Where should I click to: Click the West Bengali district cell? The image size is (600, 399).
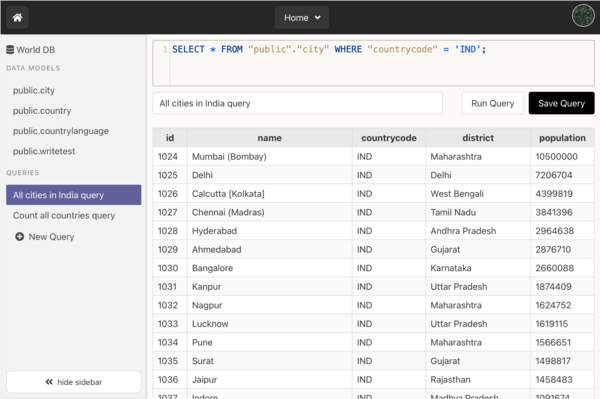click(478, 194)
